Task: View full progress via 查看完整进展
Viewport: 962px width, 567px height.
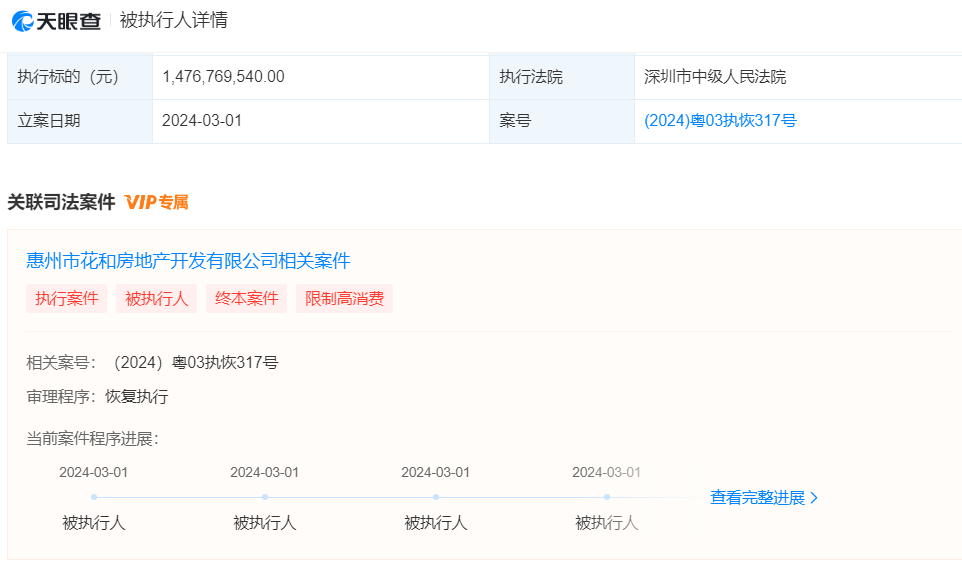Action: tap(757, 498)
